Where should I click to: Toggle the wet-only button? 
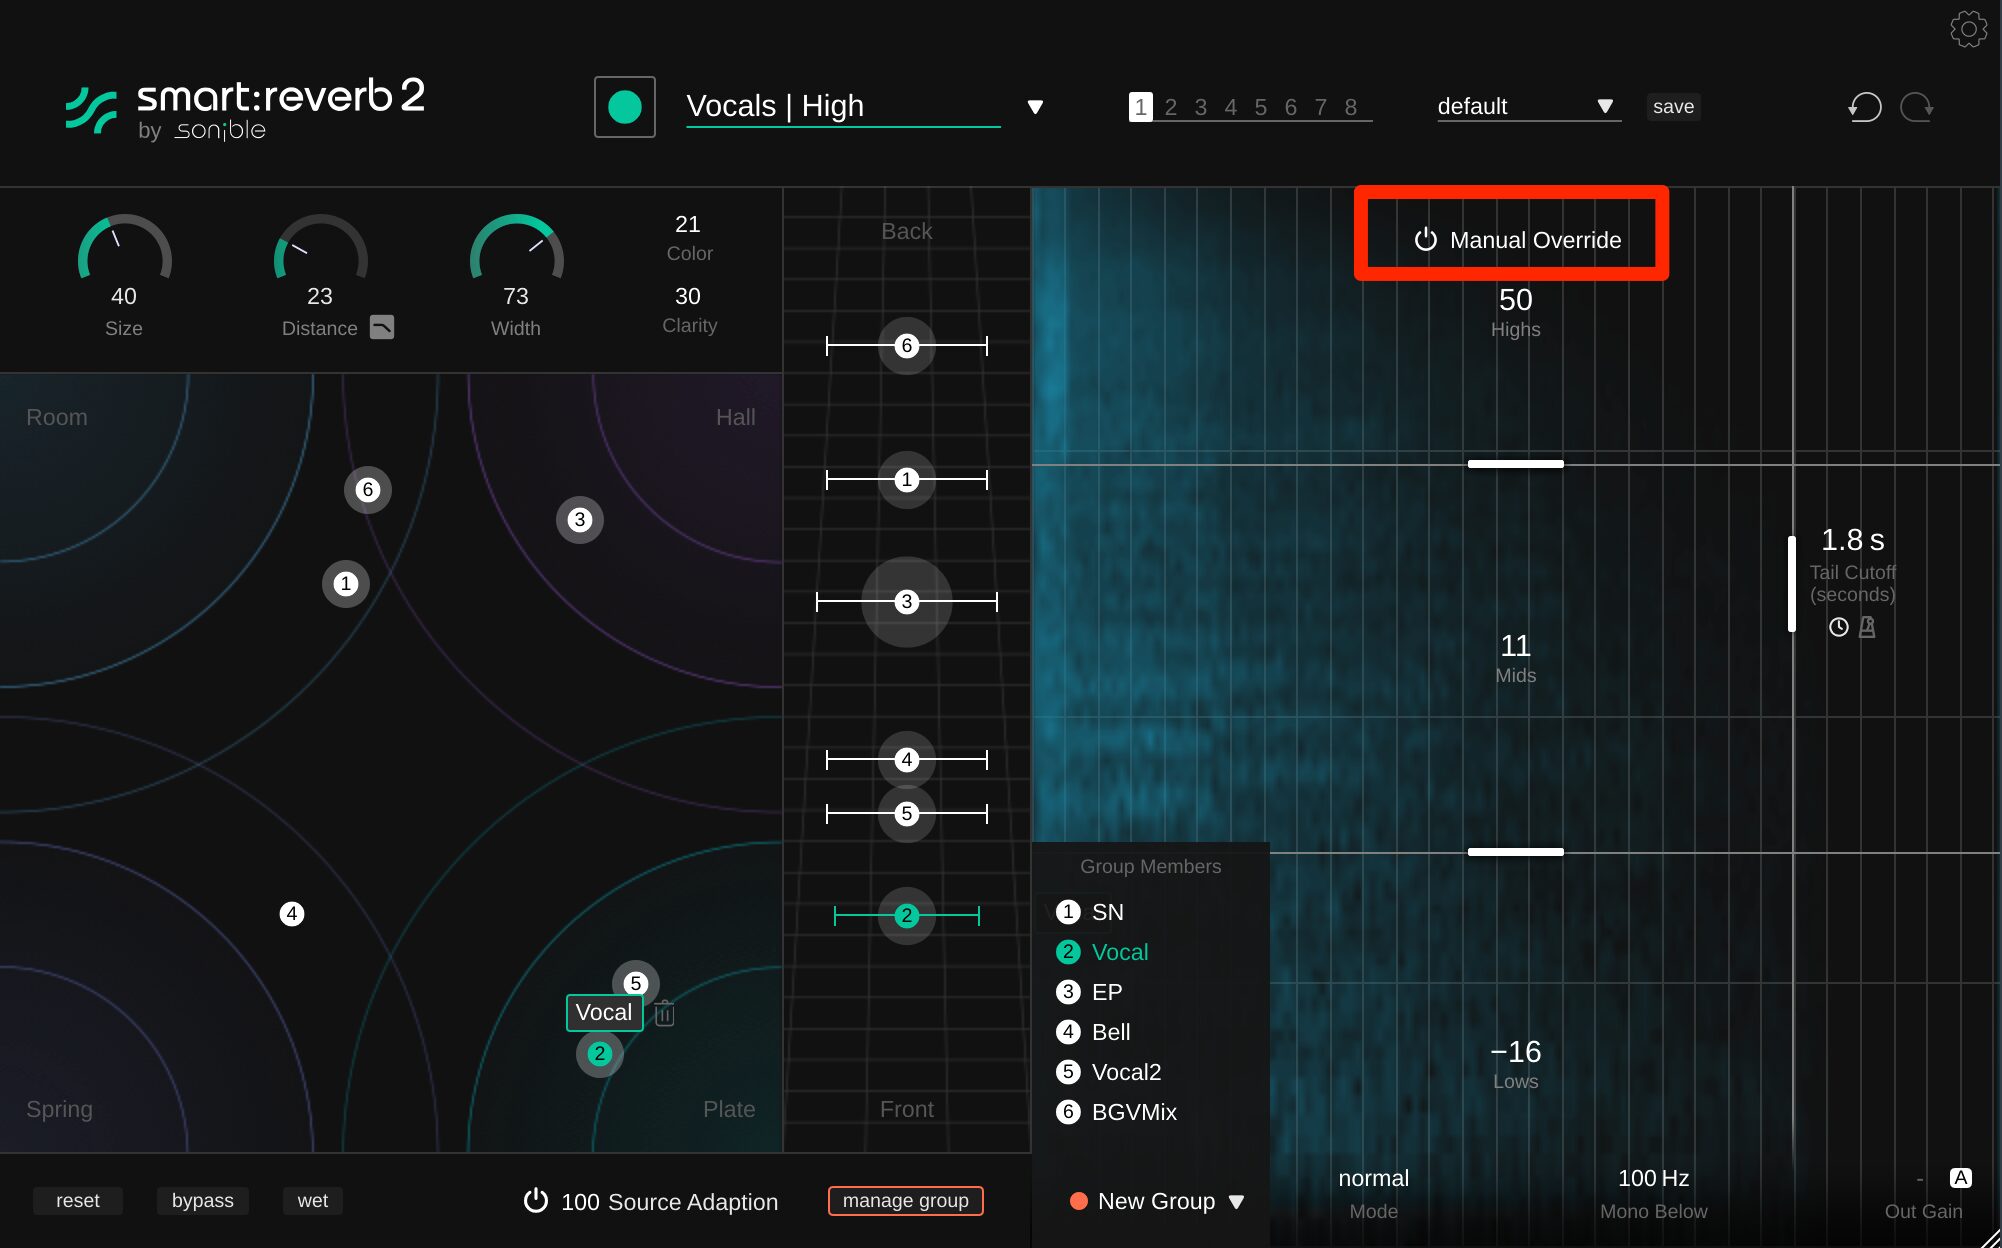pos(313,1201)
